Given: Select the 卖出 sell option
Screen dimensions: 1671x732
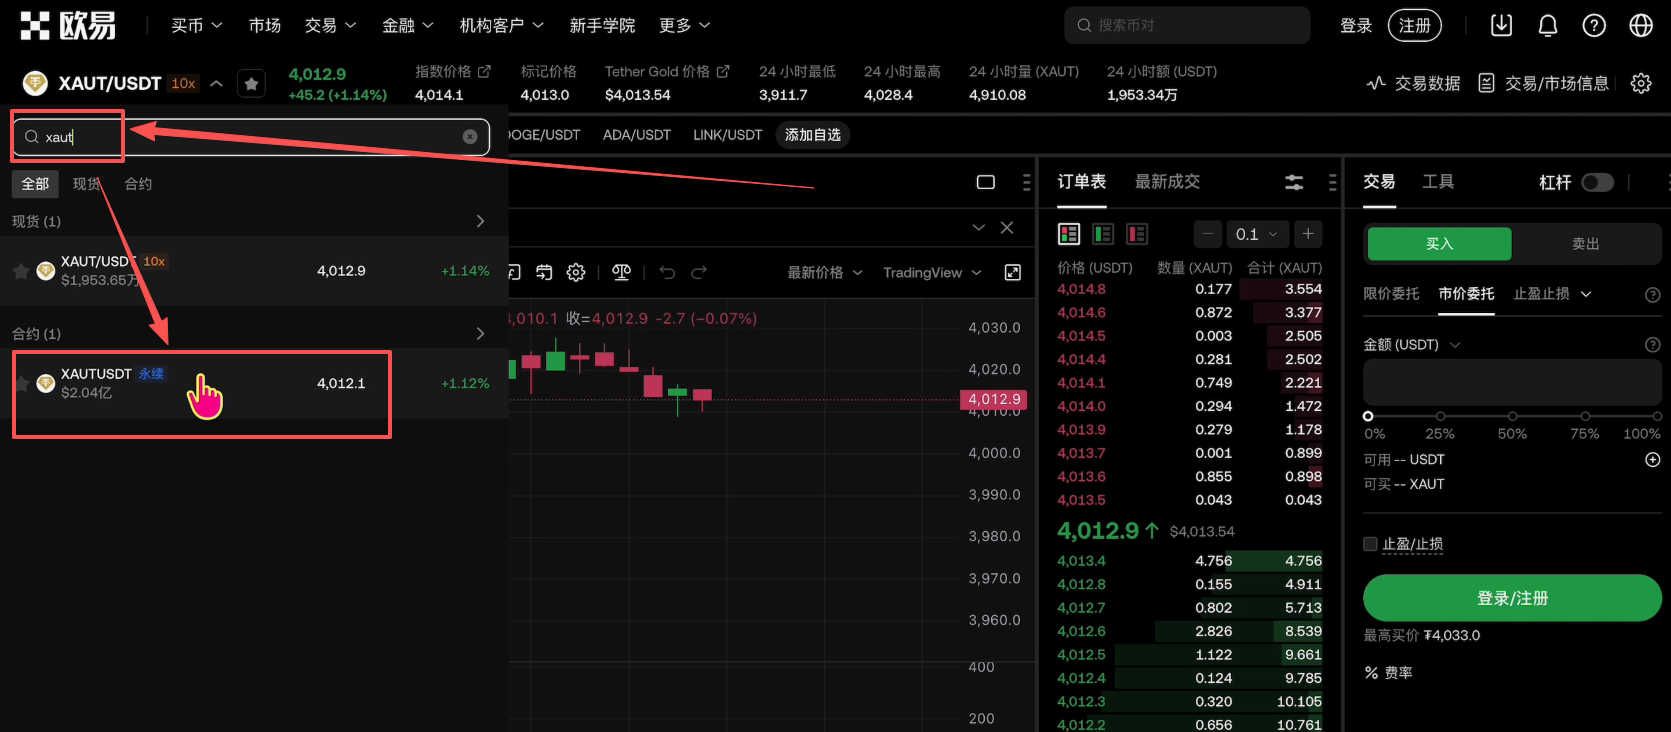Looking at the screenshot, I should click(1585, 244).
